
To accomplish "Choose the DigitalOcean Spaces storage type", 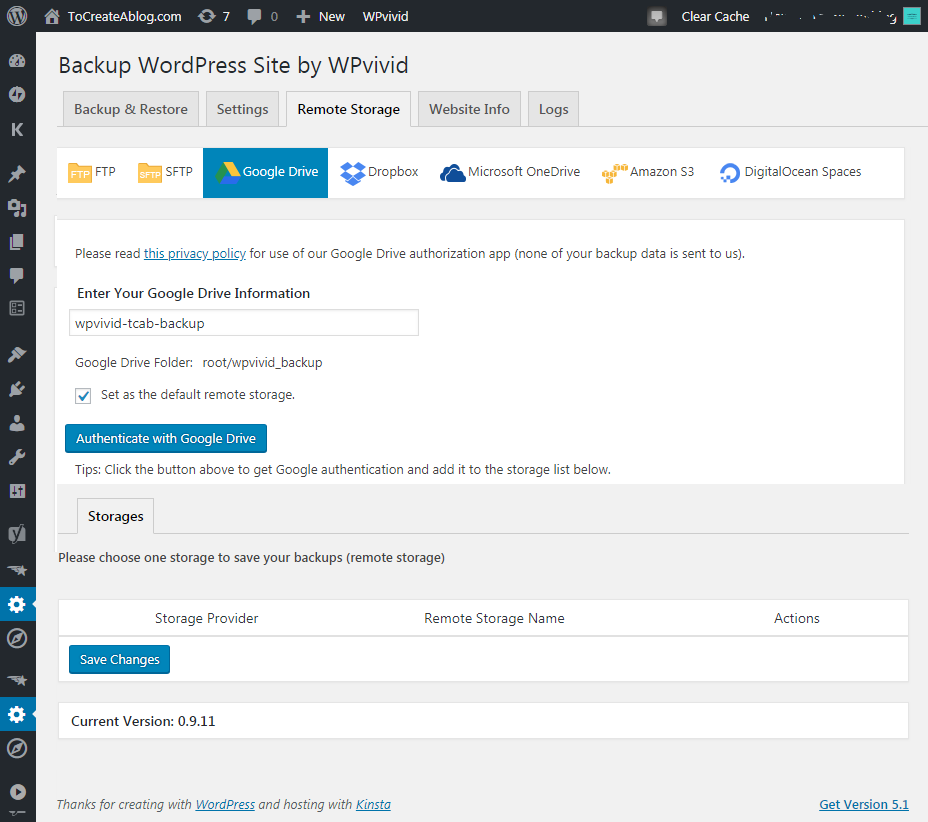I will (791, 172).
